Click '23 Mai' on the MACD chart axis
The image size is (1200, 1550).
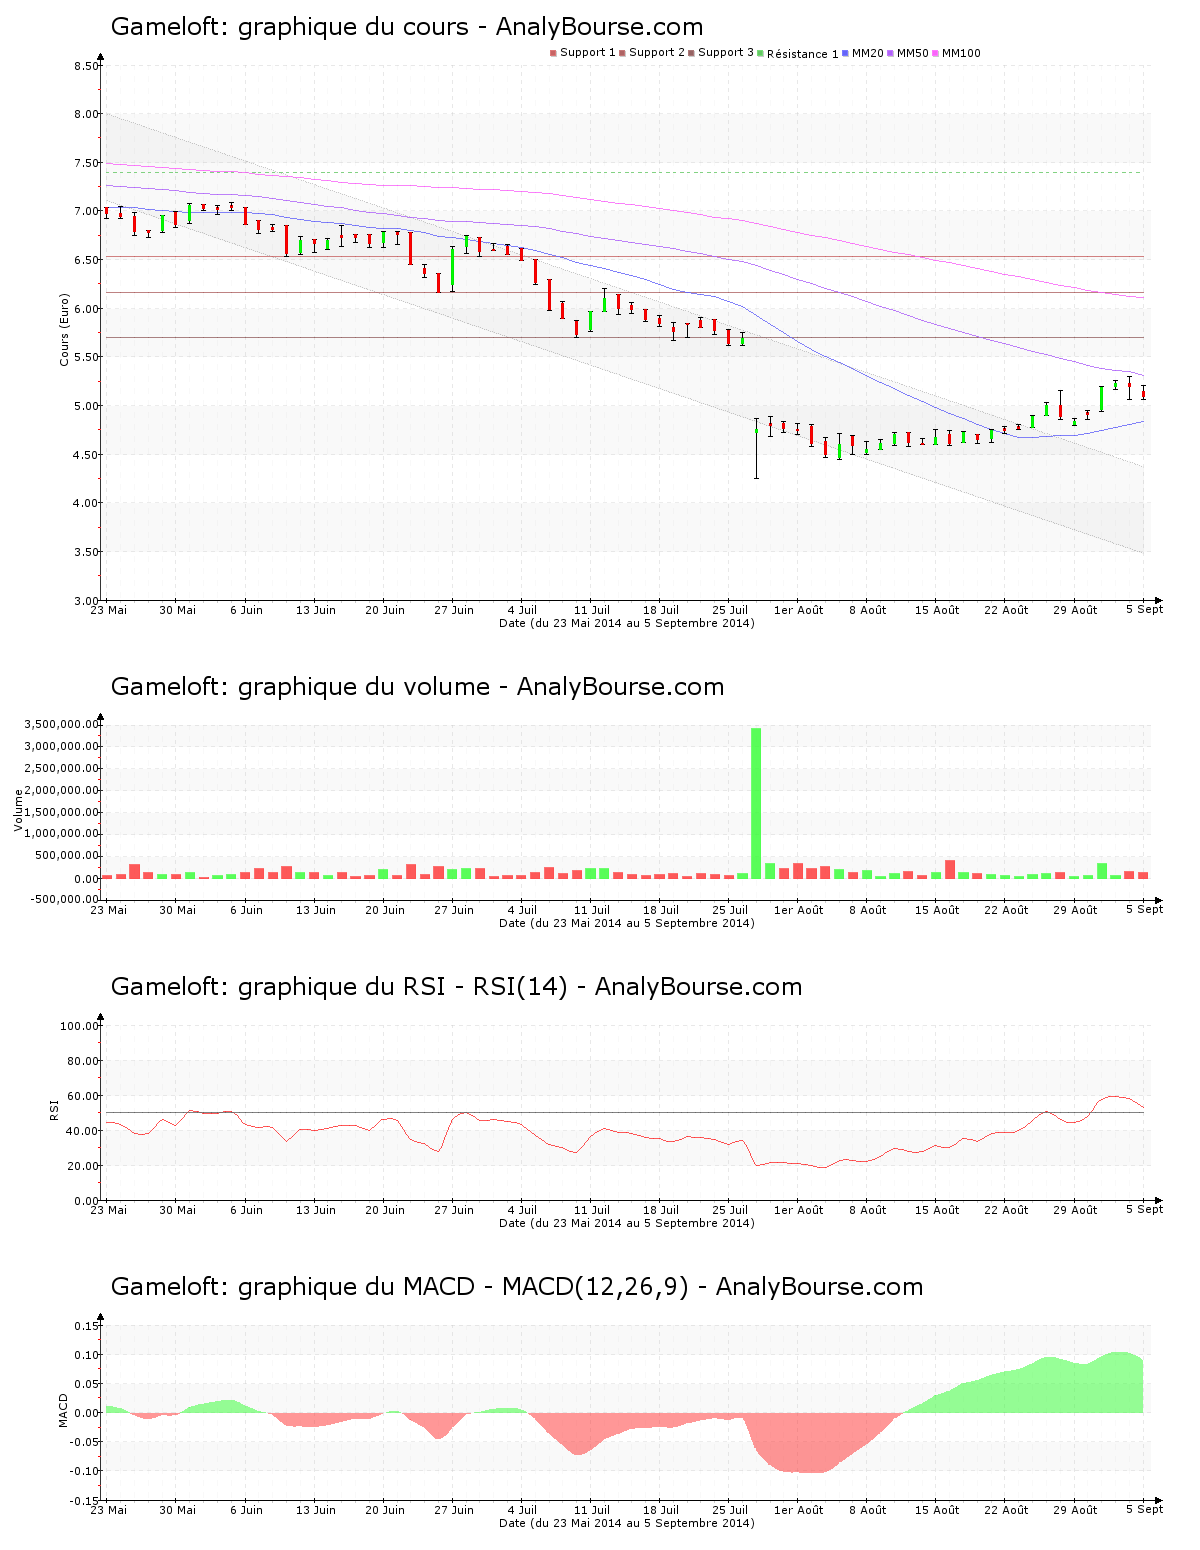109,1510
